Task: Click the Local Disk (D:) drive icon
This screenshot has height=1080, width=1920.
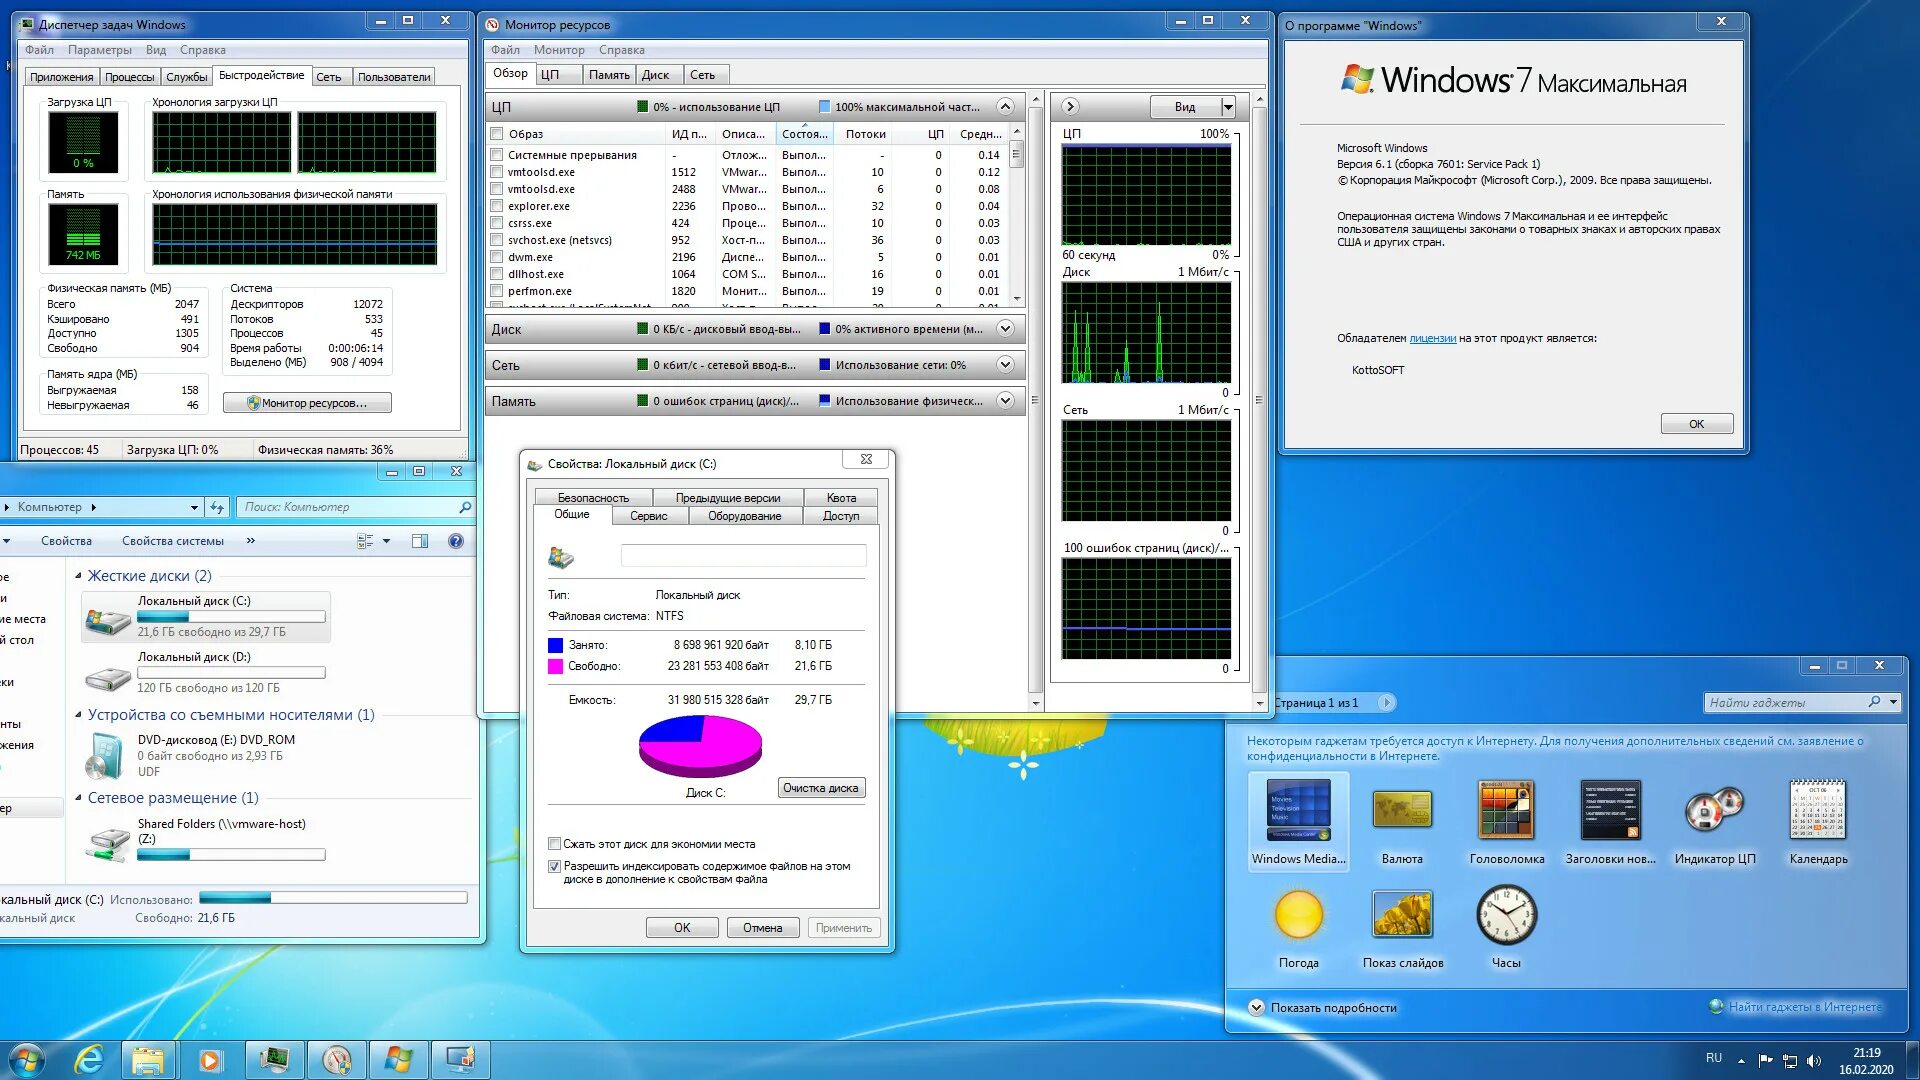Action: (107, 679)
